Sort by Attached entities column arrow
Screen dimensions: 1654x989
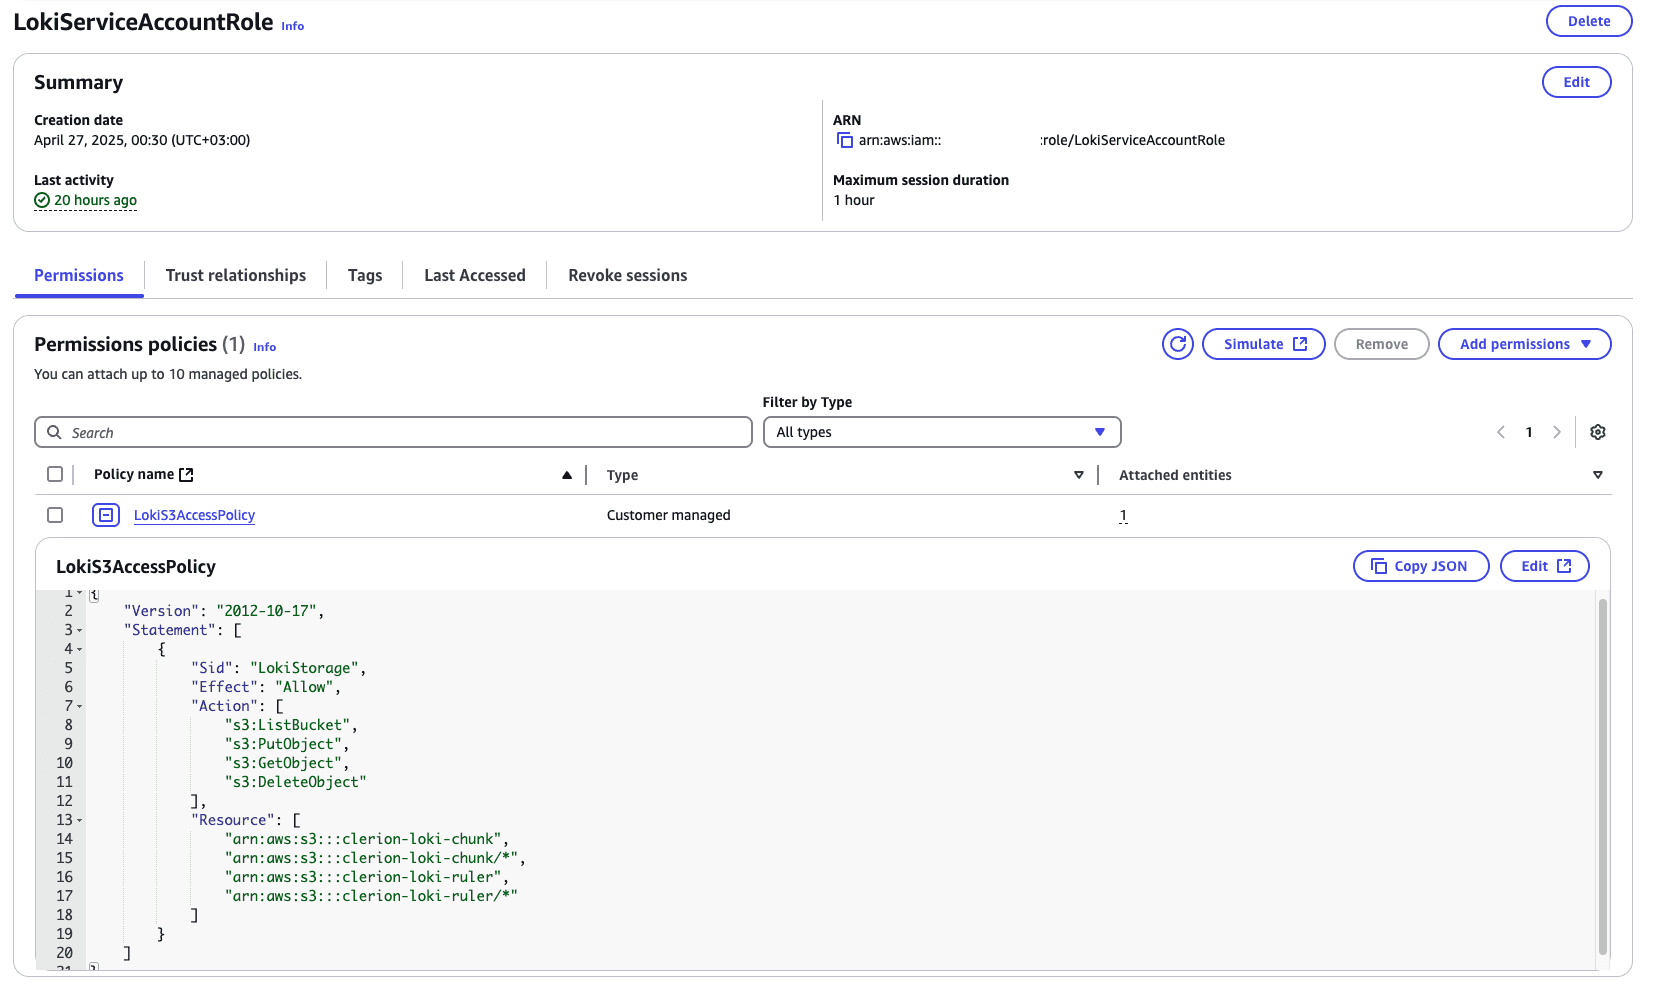coord(1598,475)
